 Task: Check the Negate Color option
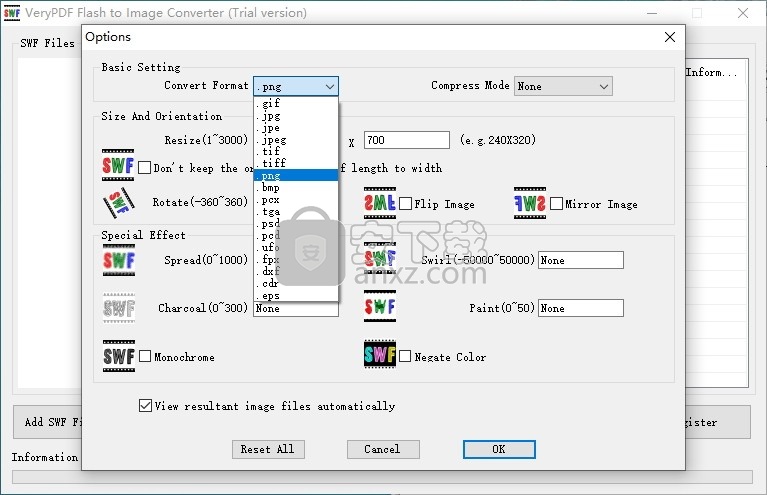click(x=405, y=356)
